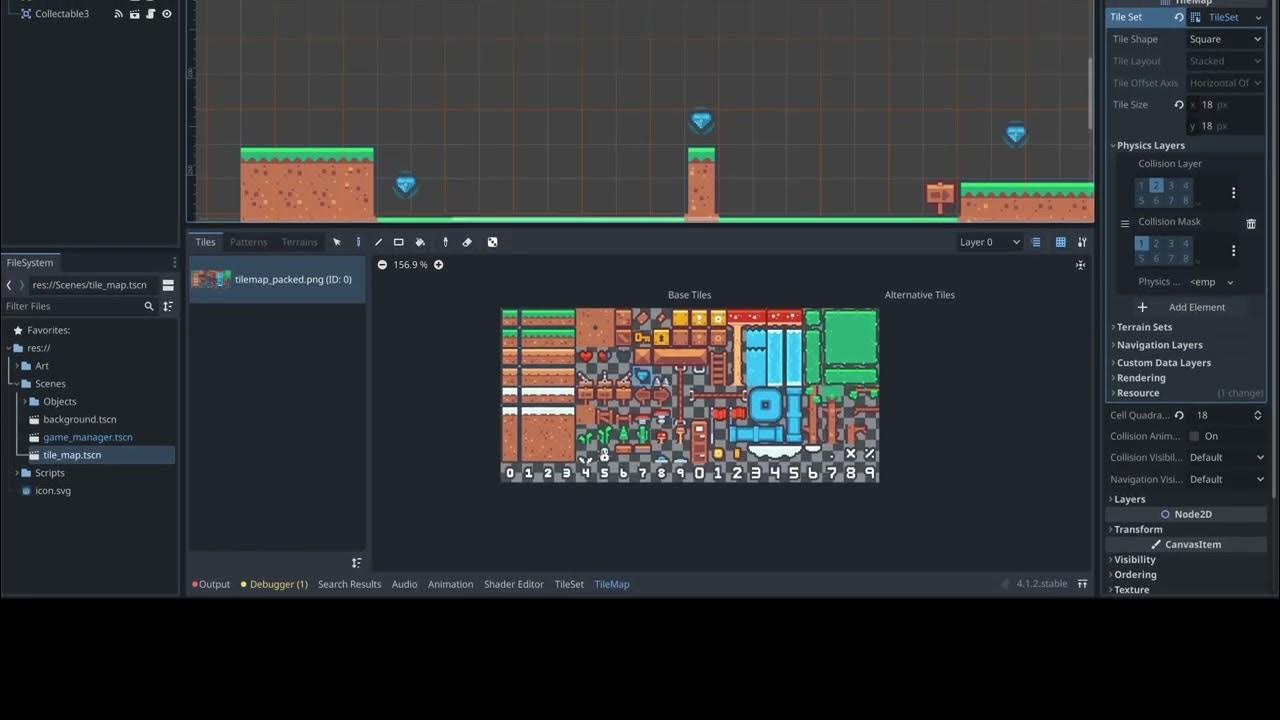1280x720 pixels.
Task: Toggle Collision Mask bit 3
Action: click(x=1171, y=244)
